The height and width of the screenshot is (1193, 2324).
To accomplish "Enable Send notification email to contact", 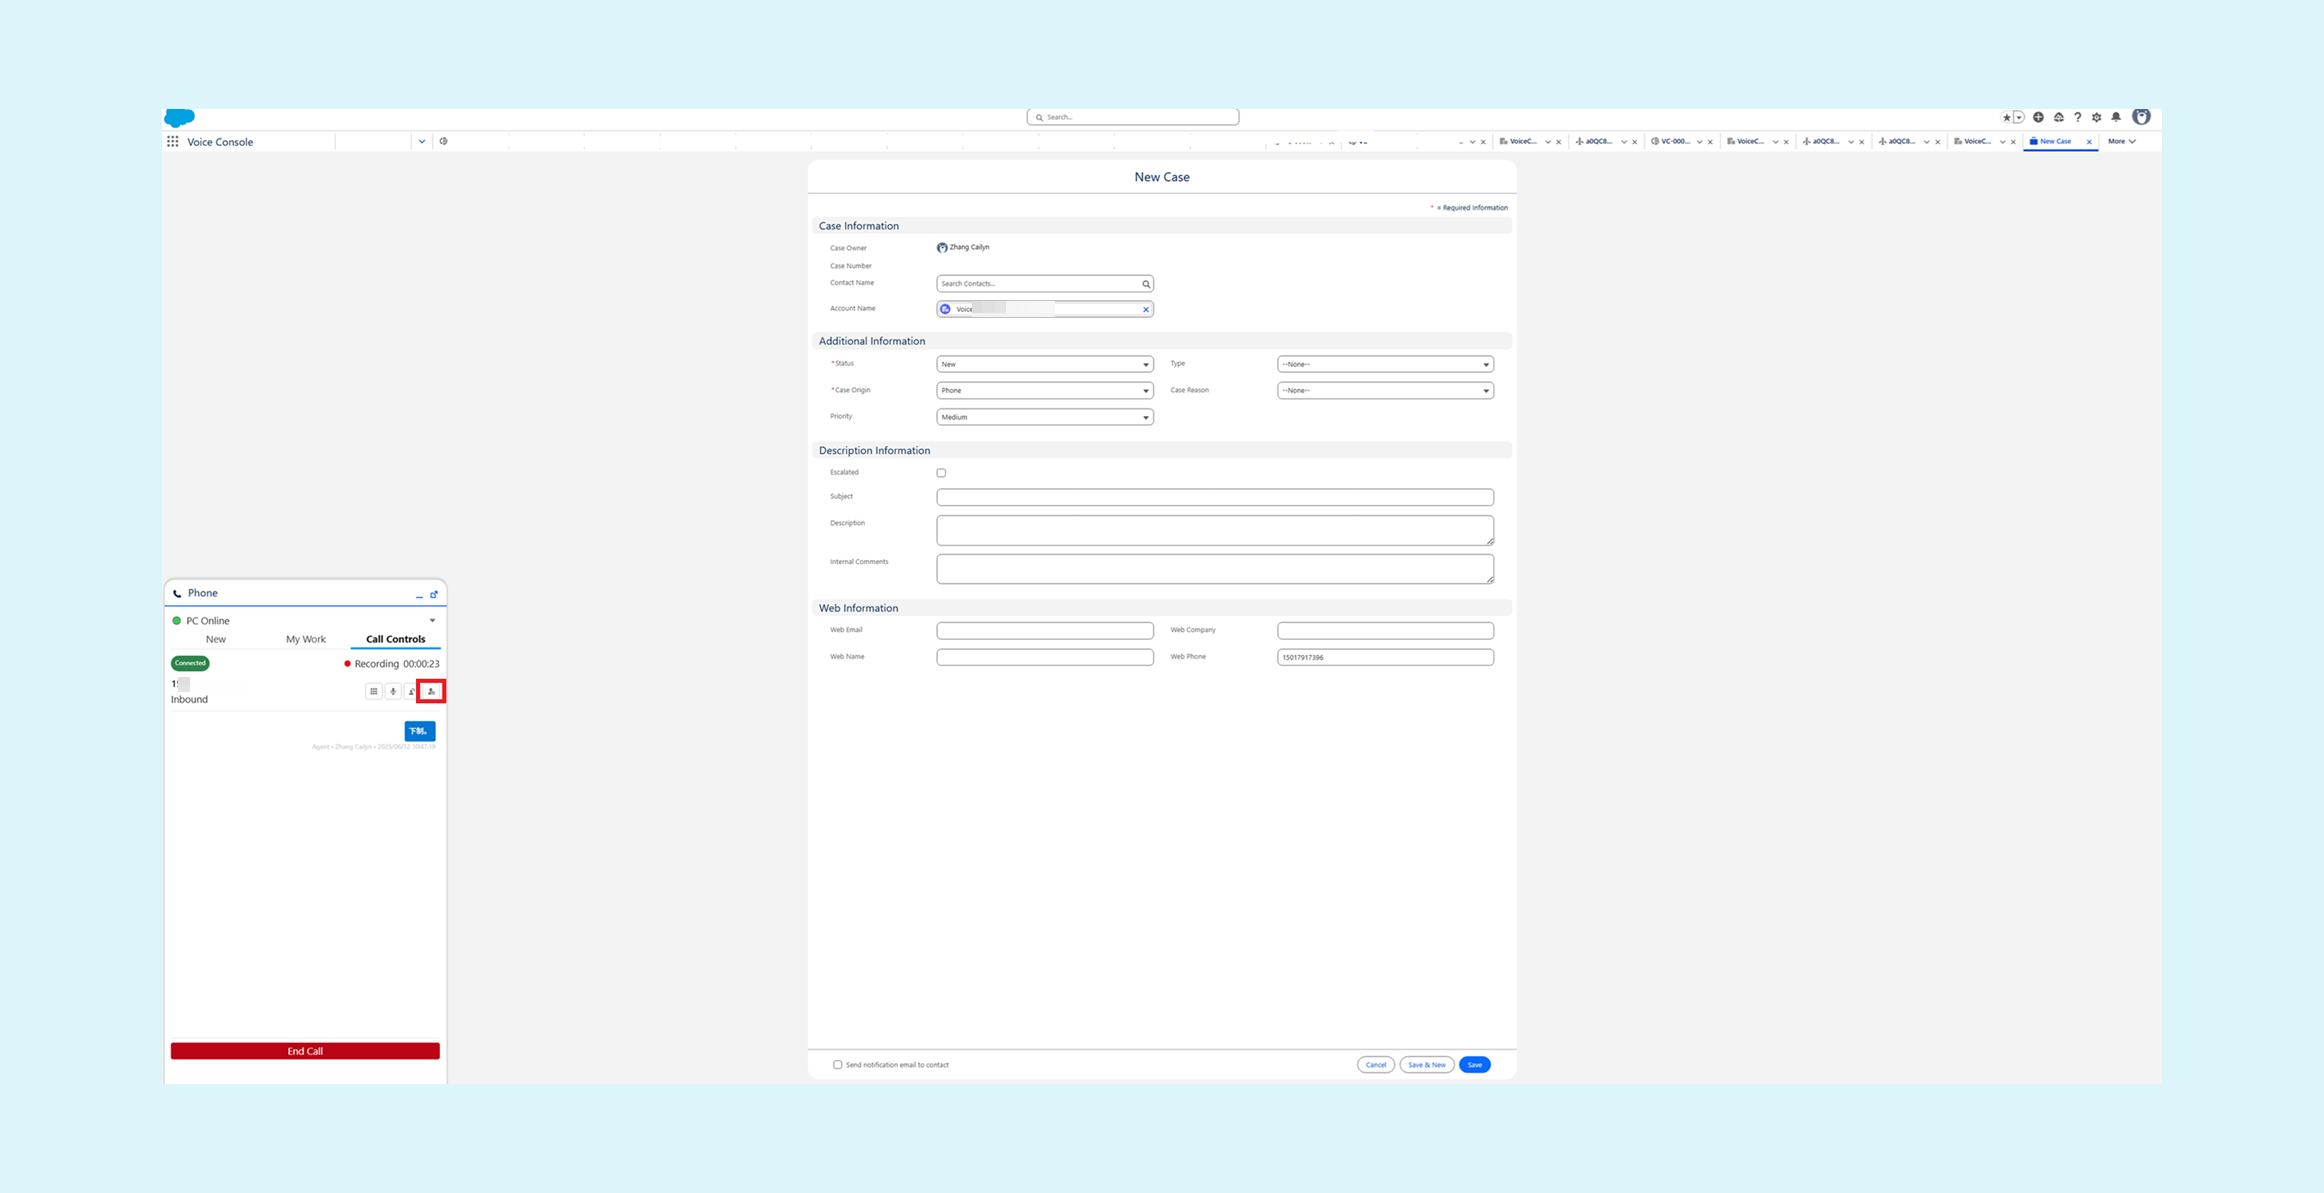I will pyautogui.click(x=838, y=1065).
